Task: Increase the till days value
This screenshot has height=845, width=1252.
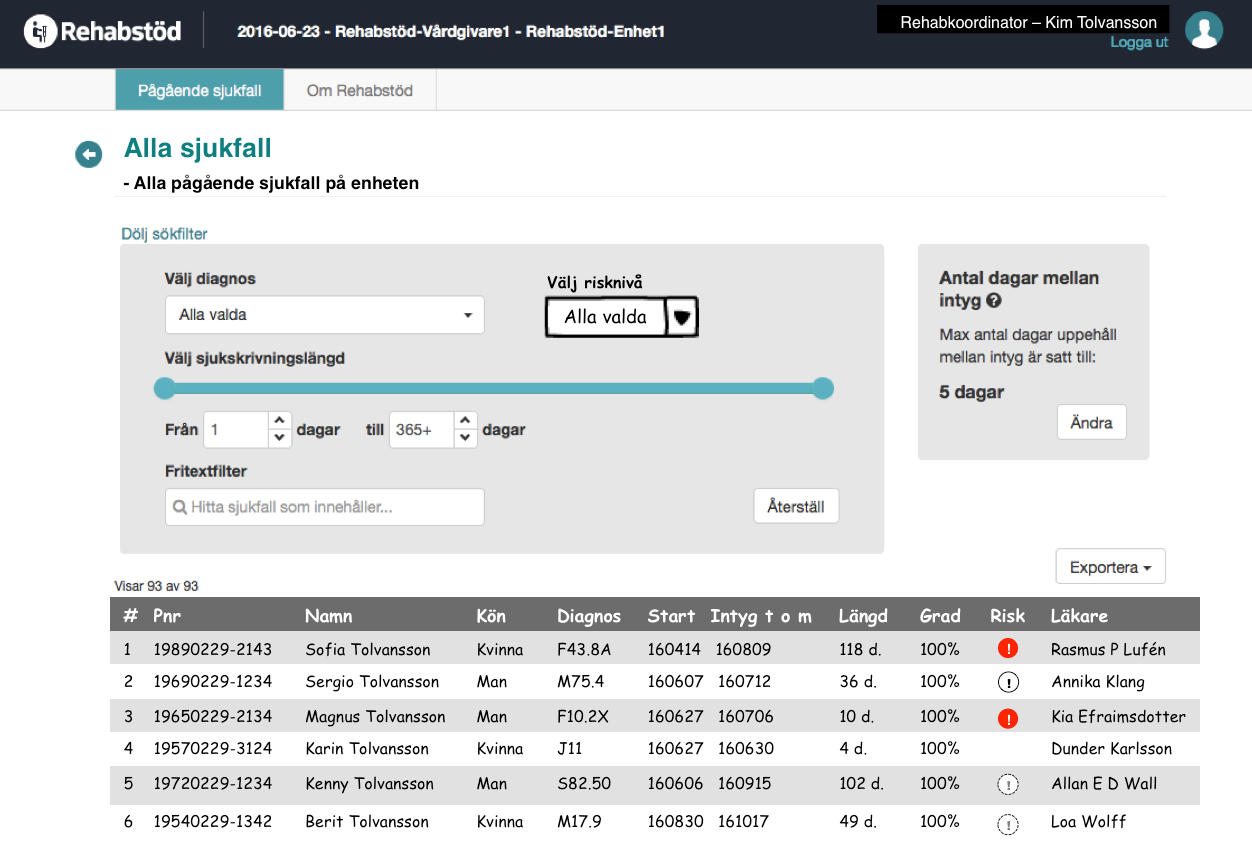Action: pyautogui.click(x=465, y=421)
